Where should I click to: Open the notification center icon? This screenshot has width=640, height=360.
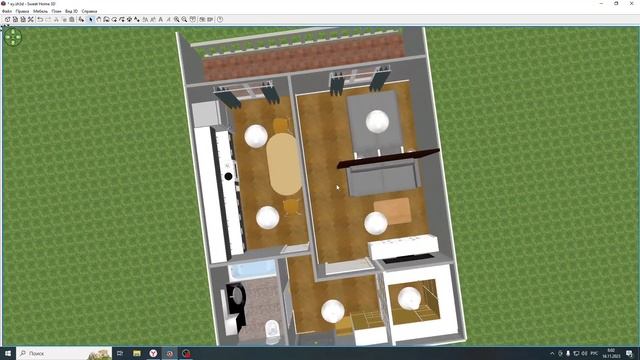click(x=629, y=353)
